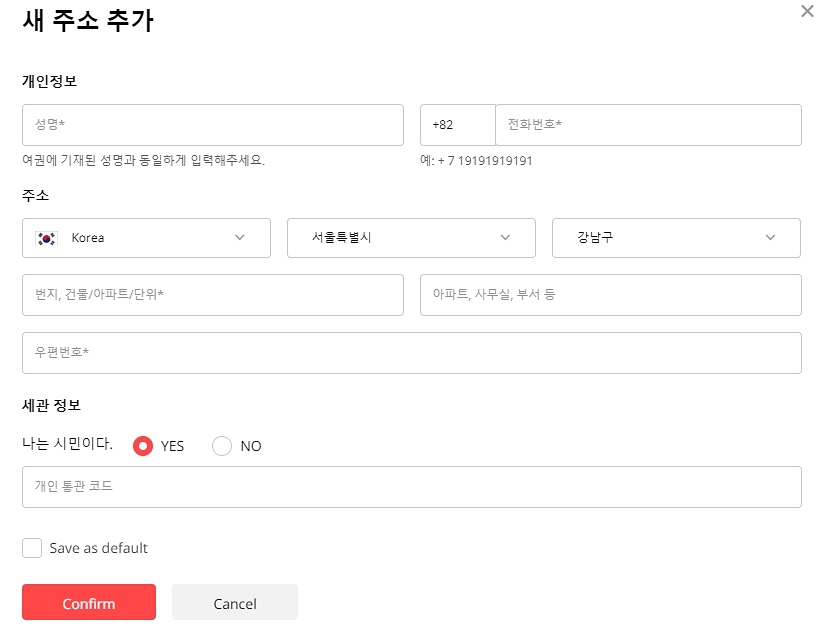The width and height of the screenshot is (821, 638).
Task: Click the 전화번호 phone number field
Action: [x=648, y=125]
